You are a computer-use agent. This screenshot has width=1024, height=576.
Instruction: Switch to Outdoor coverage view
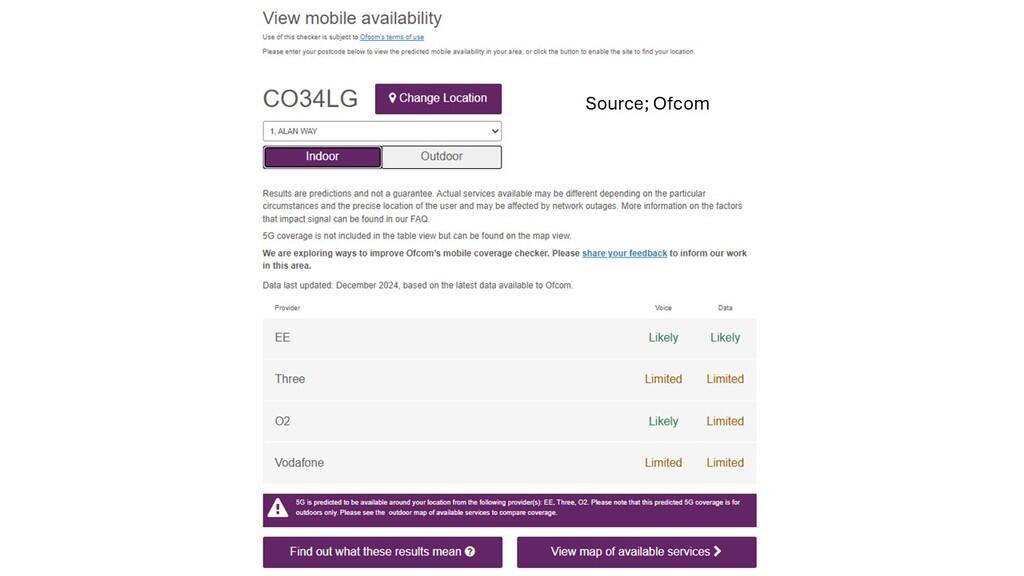click(441, 157)
